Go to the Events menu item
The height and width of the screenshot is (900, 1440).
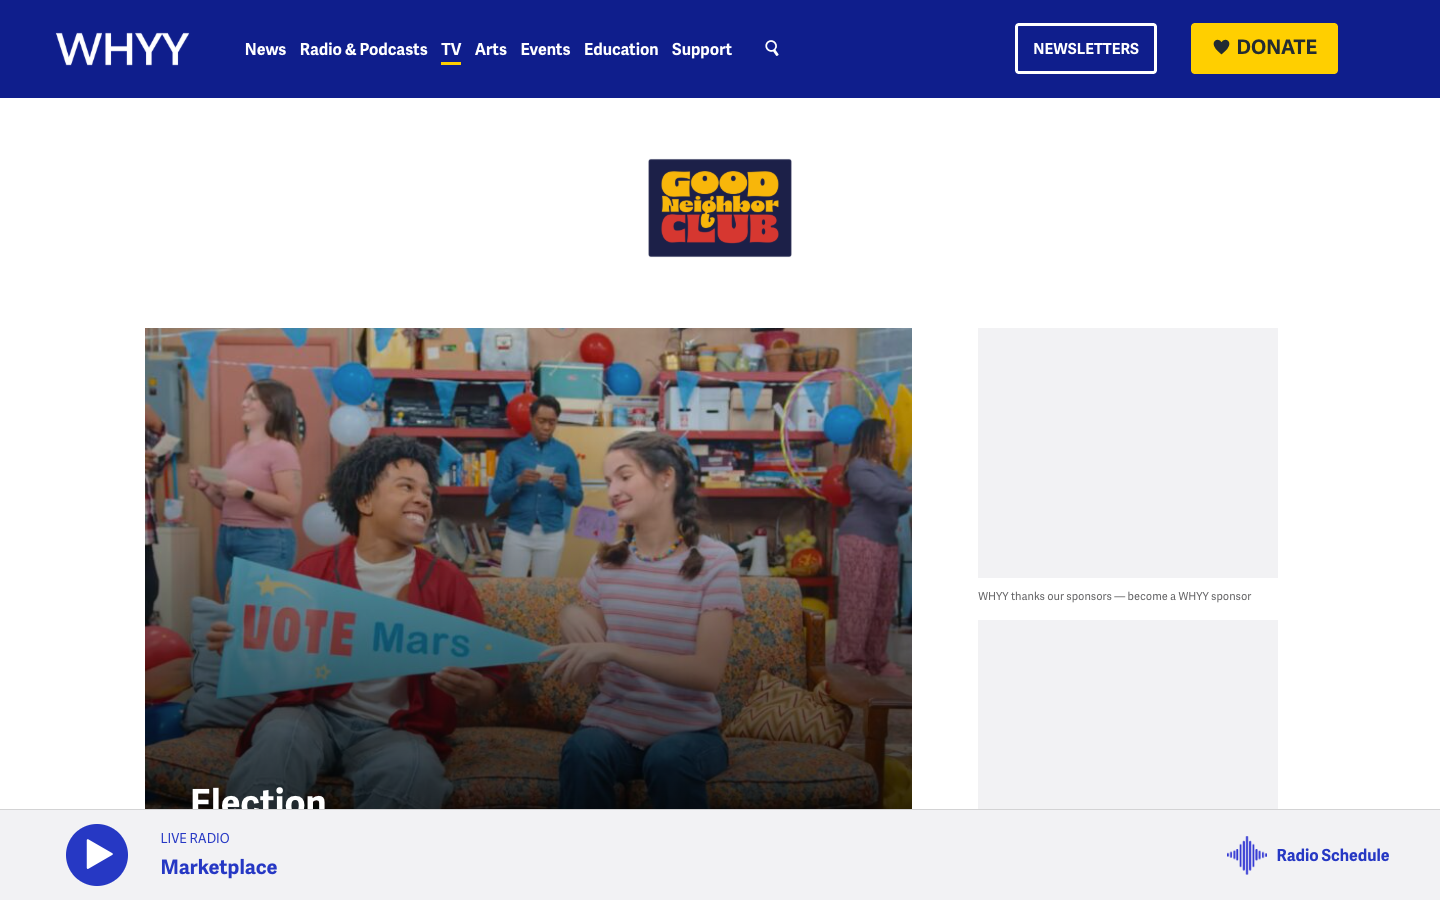point(545,49)
